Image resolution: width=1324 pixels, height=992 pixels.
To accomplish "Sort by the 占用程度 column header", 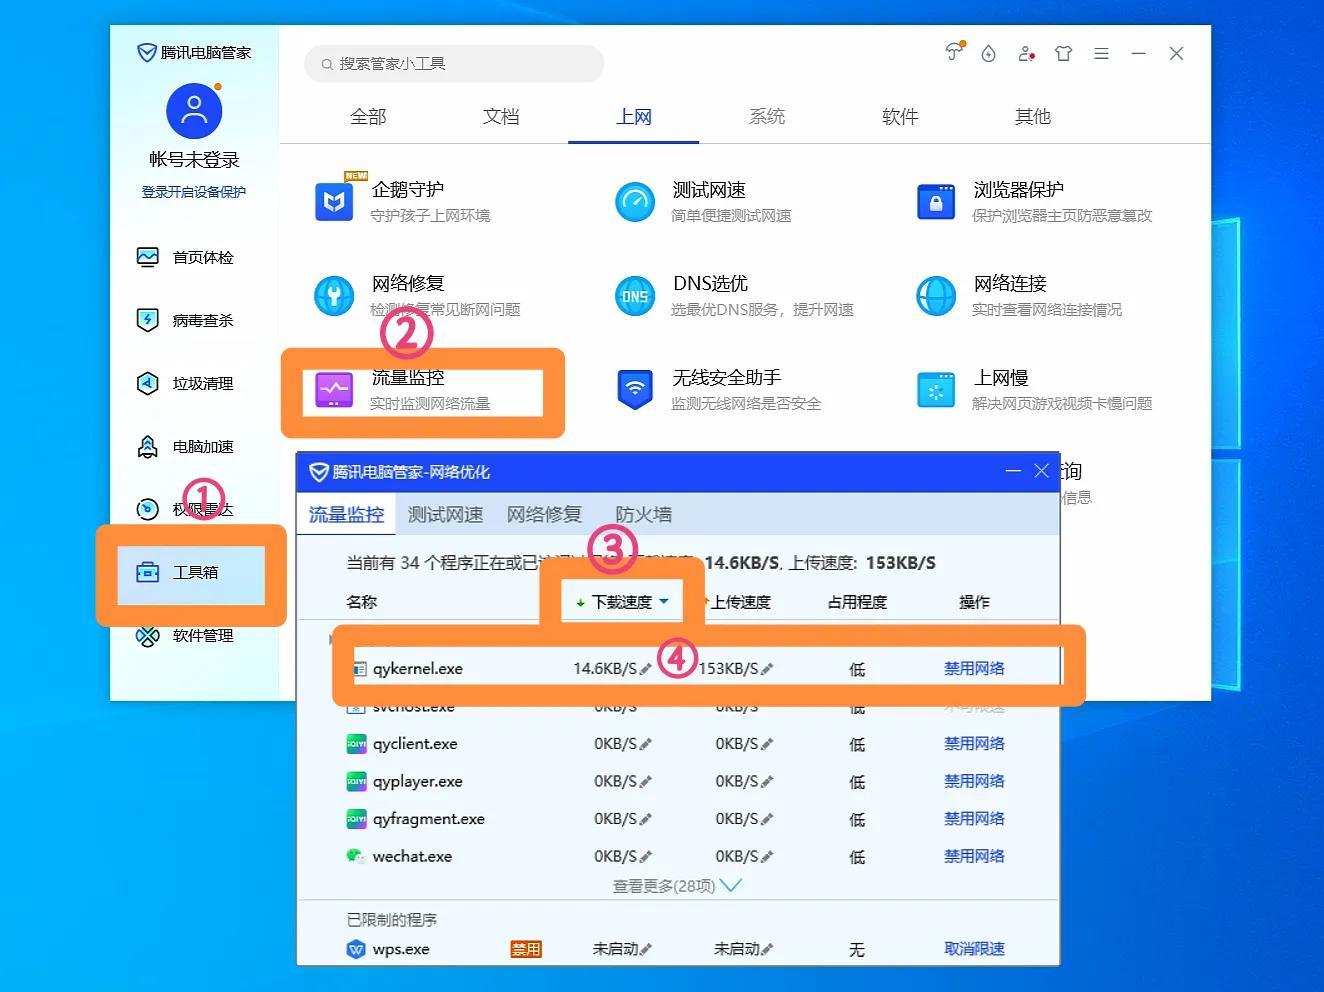I will [857, 602].
